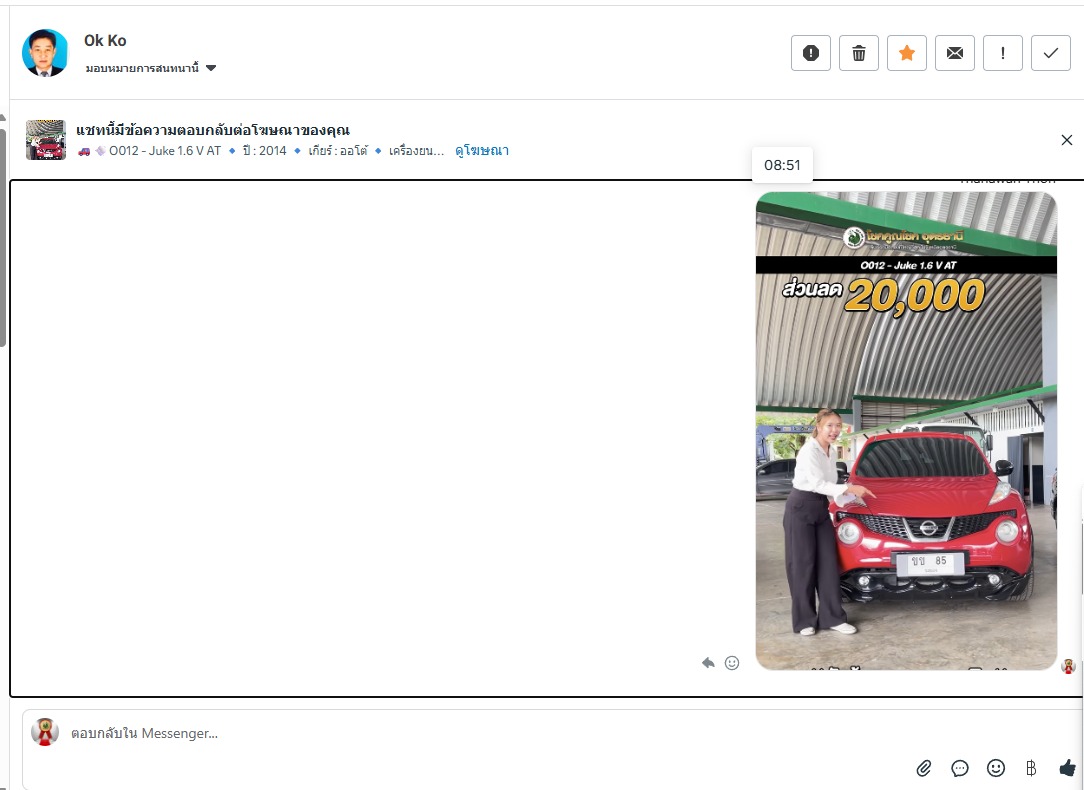Mark conversation unread with the envelope icon
Image resolution: width=1084 pixels, height=790 pixels.
coord(955,53)
